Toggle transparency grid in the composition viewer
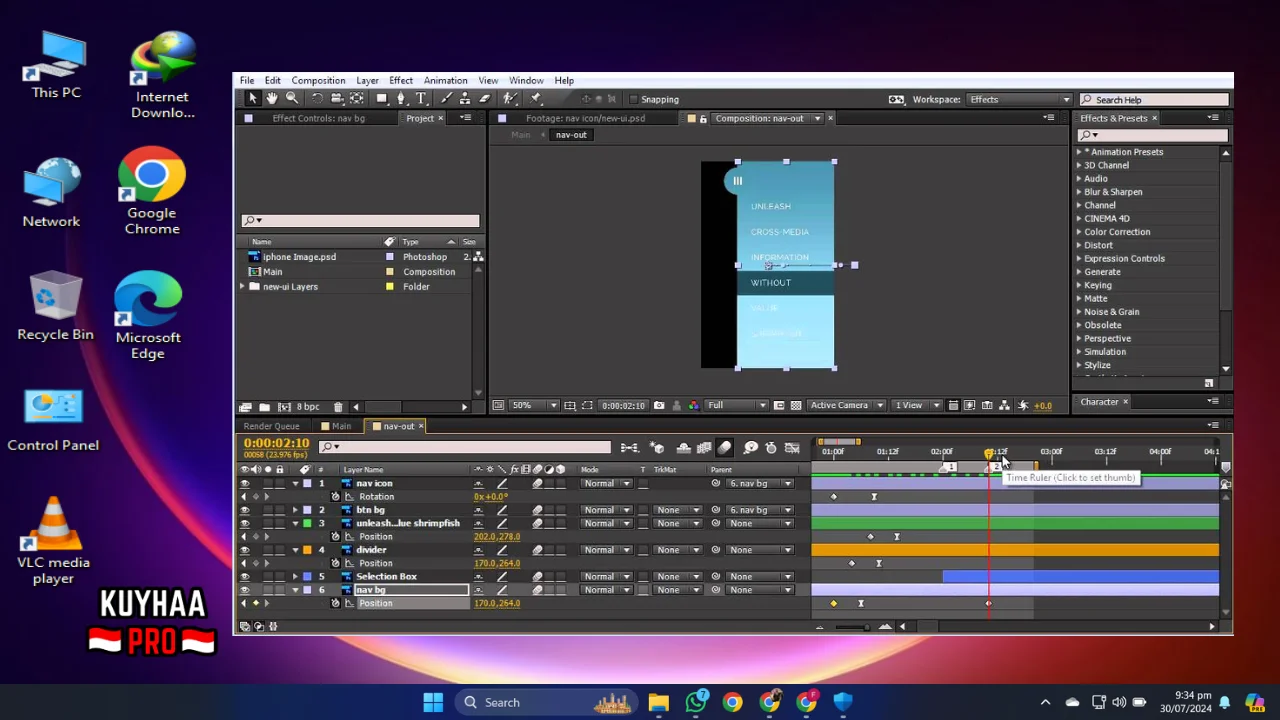Viewport: 1280px width, 720px height. tap(796, 405)
